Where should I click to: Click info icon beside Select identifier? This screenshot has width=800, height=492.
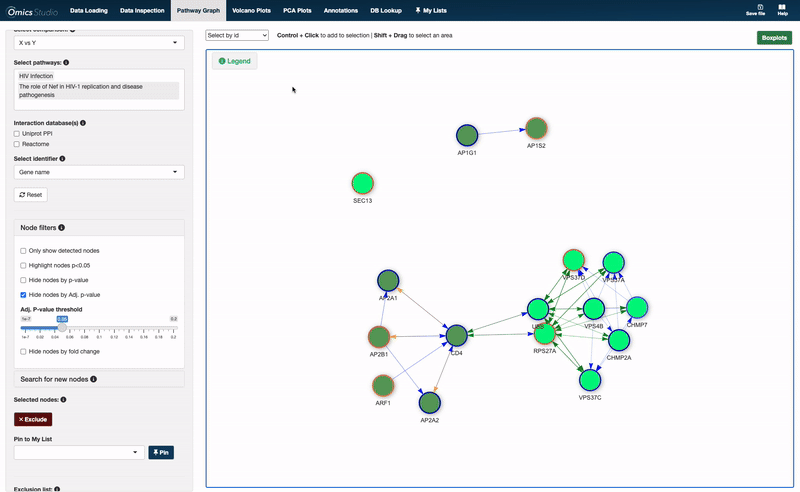62,158
